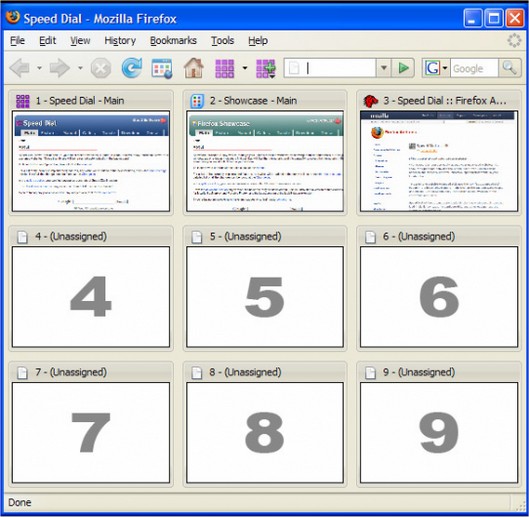
Task: Click the purple Speed Dial grid icon
Action: 224,69
